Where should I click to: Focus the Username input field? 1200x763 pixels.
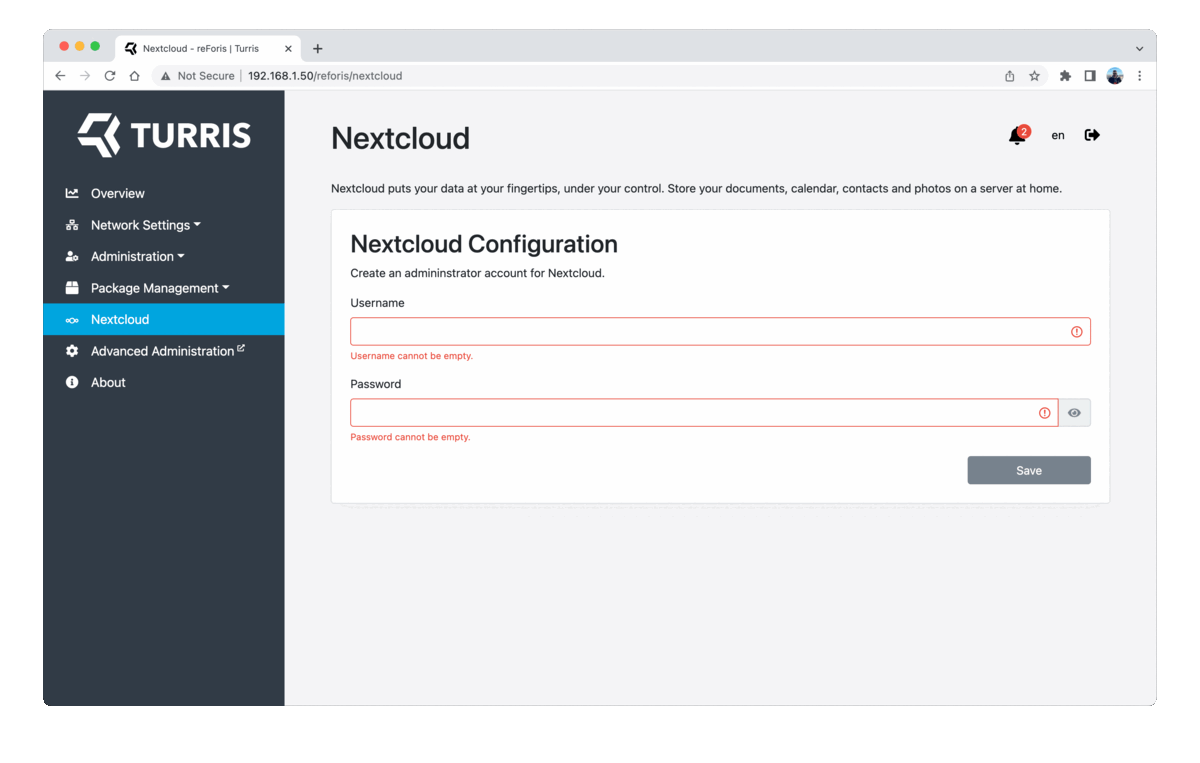click(720, 332)
